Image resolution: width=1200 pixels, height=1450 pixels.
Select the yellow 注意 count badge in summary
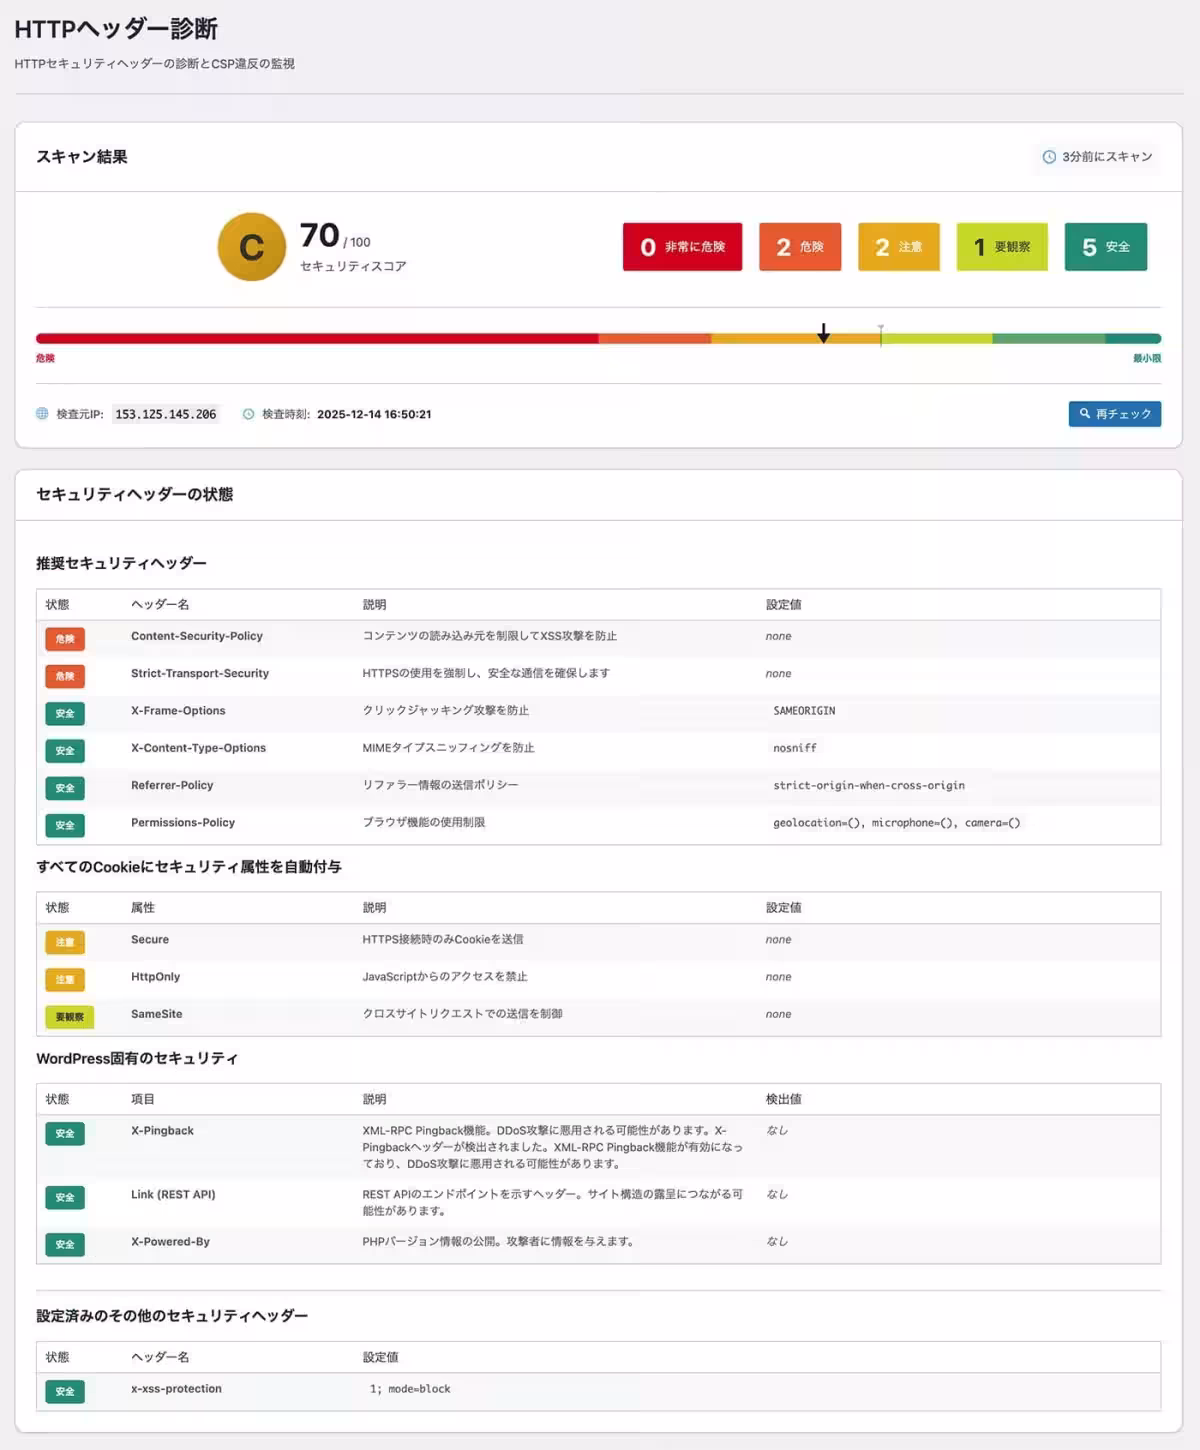[898, 247]
